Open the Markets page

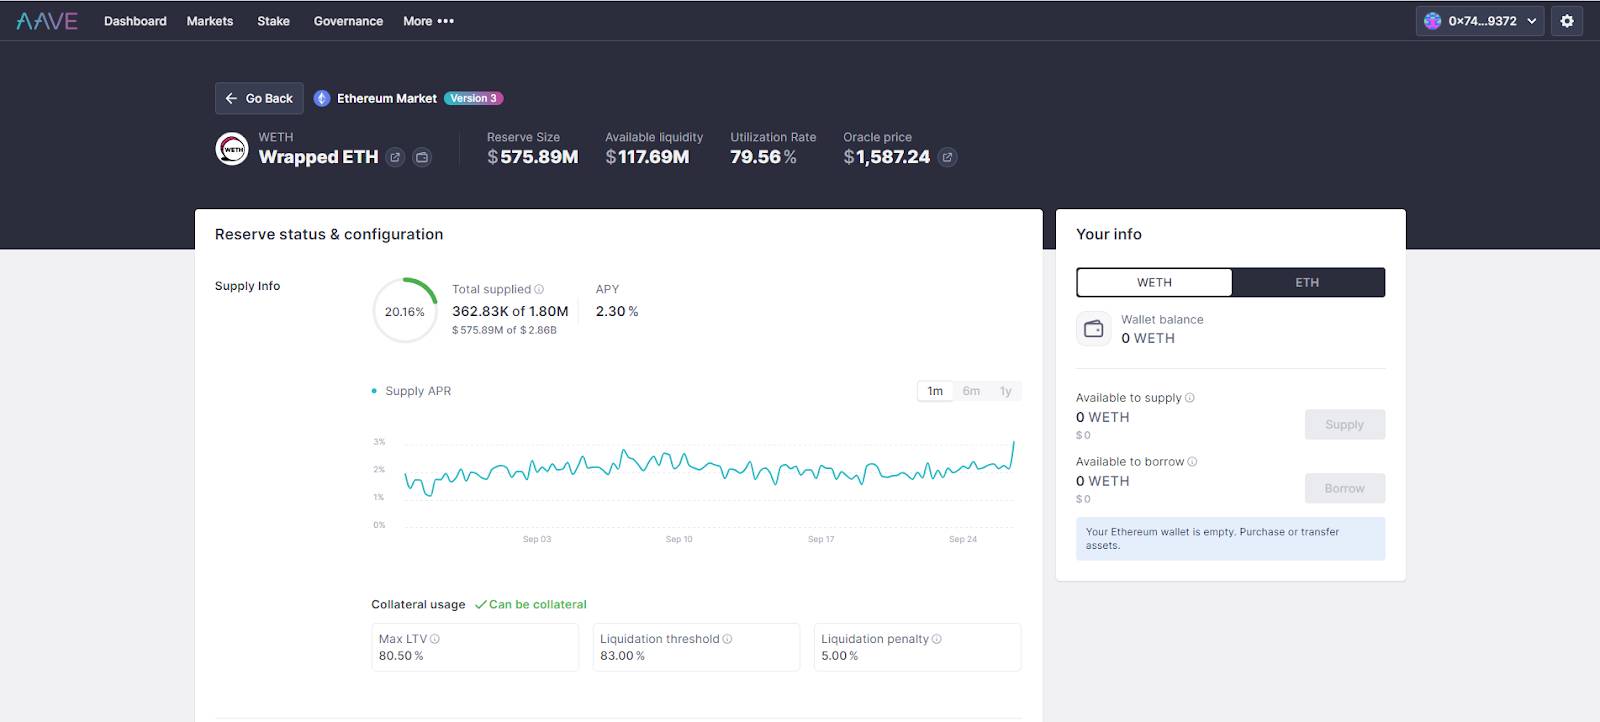tap(210, 21)
